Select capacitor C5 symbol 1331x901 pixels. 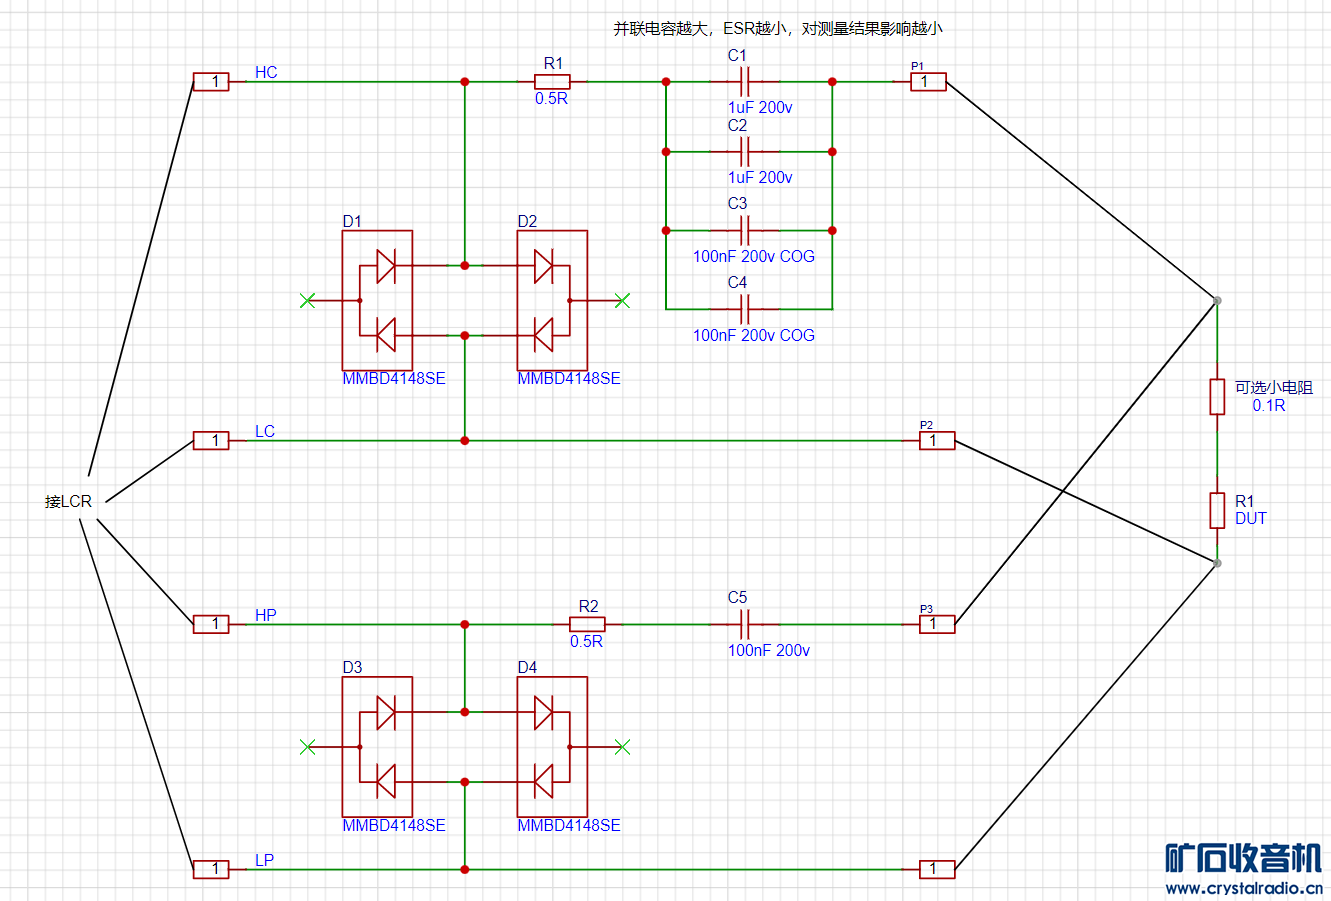pyautogui.click(x=744, y=625)
